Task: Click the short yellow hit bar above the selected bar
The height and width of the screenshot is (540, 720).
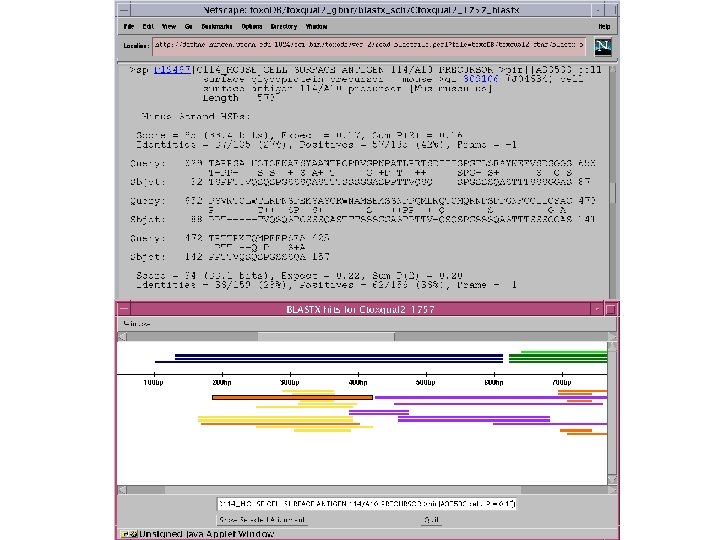Action: click(x=308, y=392)
